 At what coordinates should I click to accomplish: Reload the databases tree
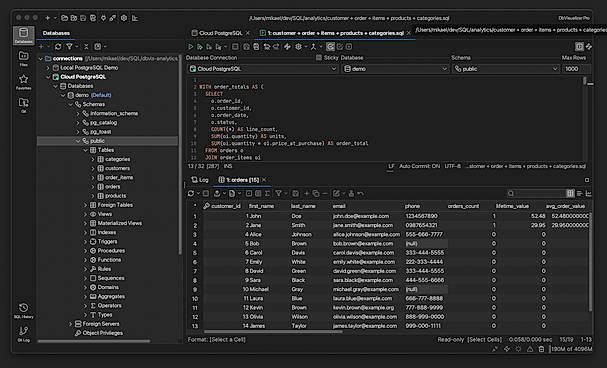coord(58,46)
